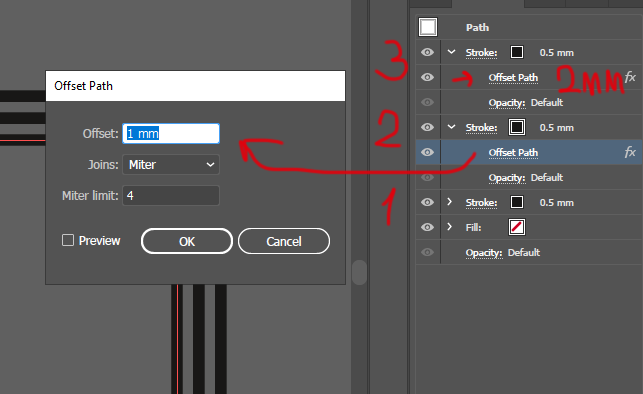Hide the highlighted Offset Path effect
643x394 pixels.
(x=427, y=152)
